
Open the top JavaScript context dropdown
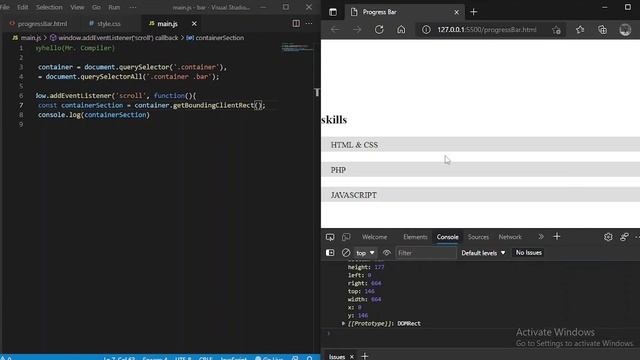pyautogui.click(x=365, y=253)
